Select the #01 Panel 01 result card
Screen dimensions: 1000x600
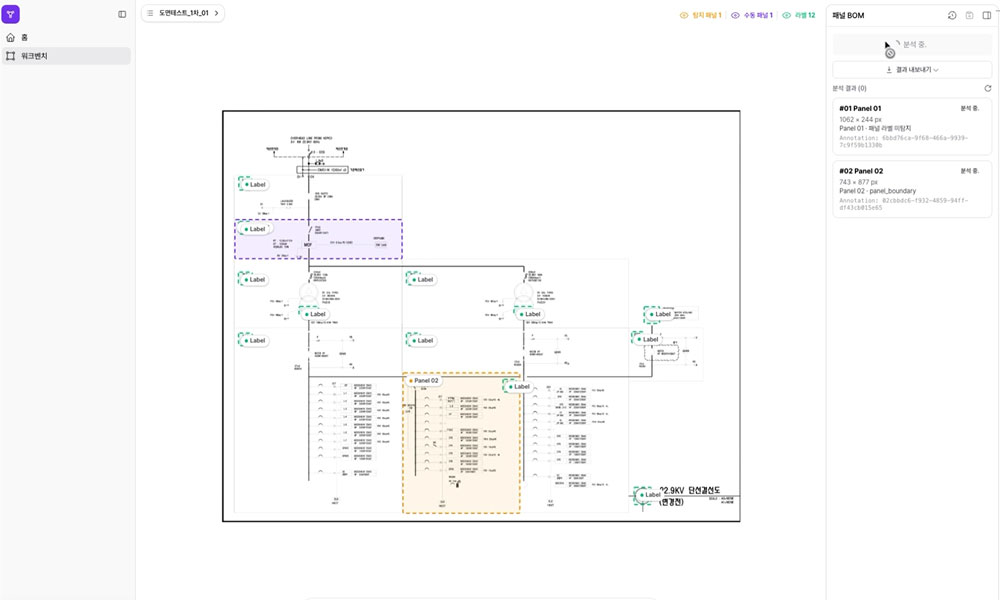pos(912,126)
